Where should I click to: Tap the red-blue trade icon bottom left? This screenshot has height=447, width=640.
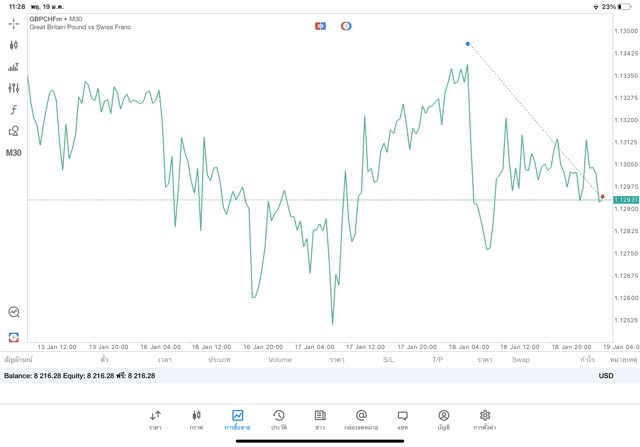(13, 337)
